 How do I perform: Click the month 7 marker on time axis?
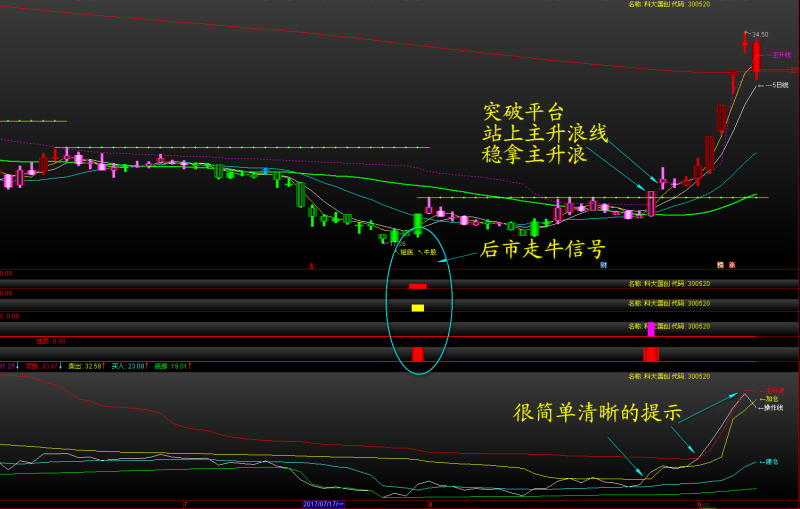click(185, 504)
